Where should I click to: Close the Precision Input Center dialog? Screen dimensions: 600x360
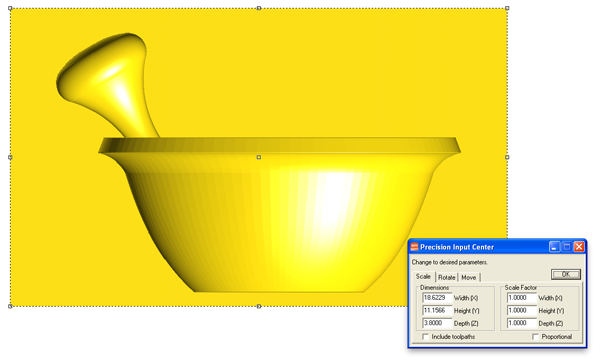click(579, 247)
